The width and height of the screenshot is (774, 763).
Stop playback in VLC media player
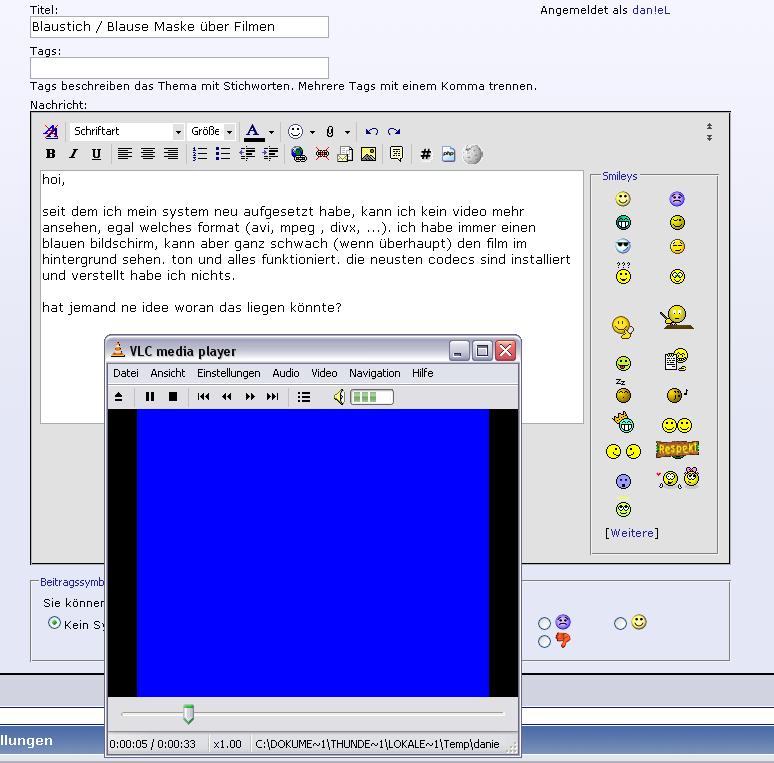pyautogui.click(x=173, y=397)
